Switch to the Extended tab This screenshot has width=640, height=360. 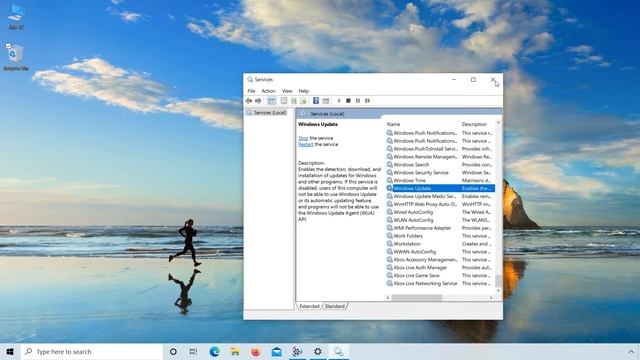(309, 306)
